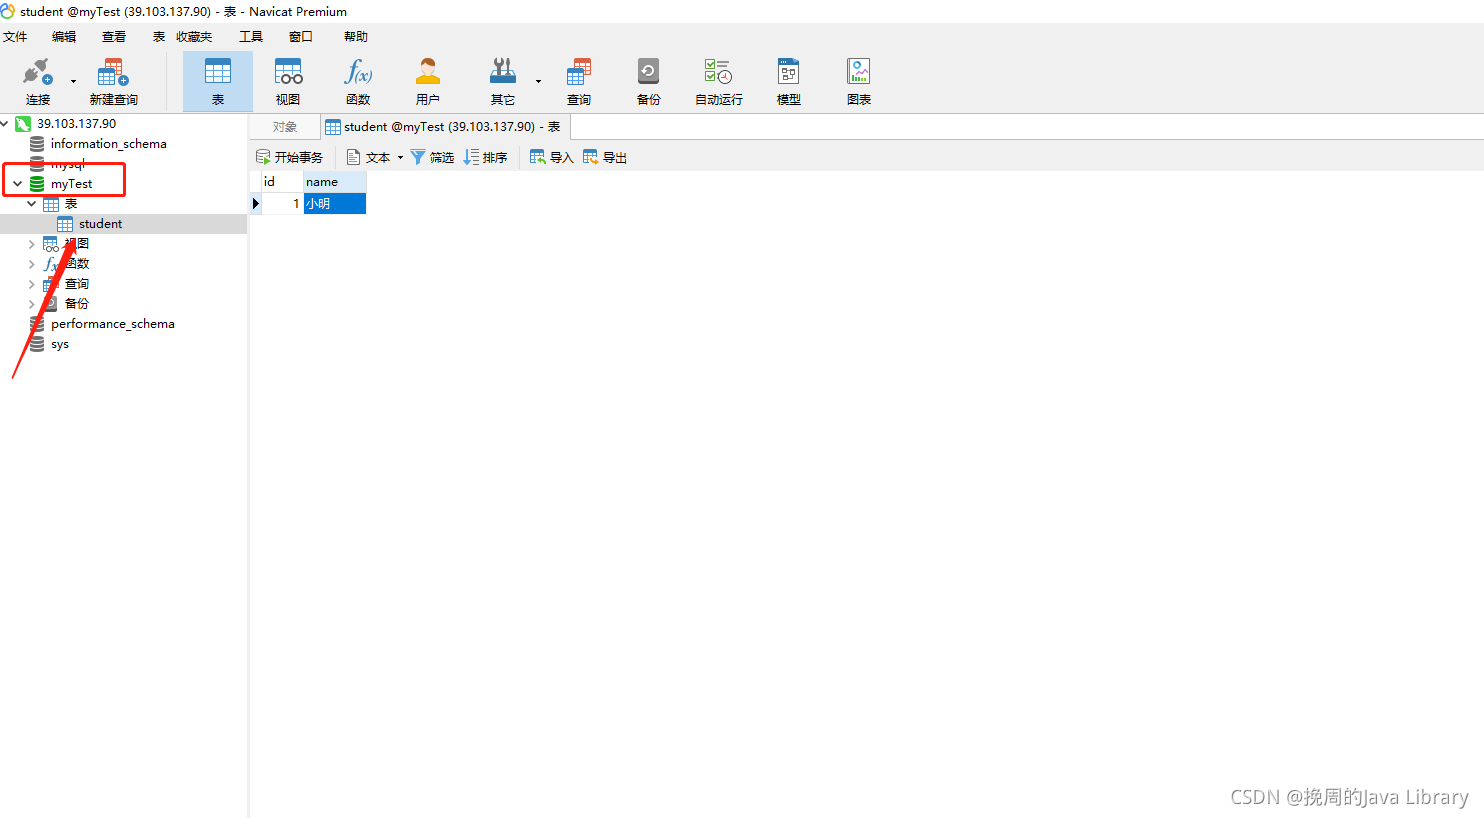Open the 查看 menu
Image resolution: width=1484 pixels, height=818 pixels.
114,37
